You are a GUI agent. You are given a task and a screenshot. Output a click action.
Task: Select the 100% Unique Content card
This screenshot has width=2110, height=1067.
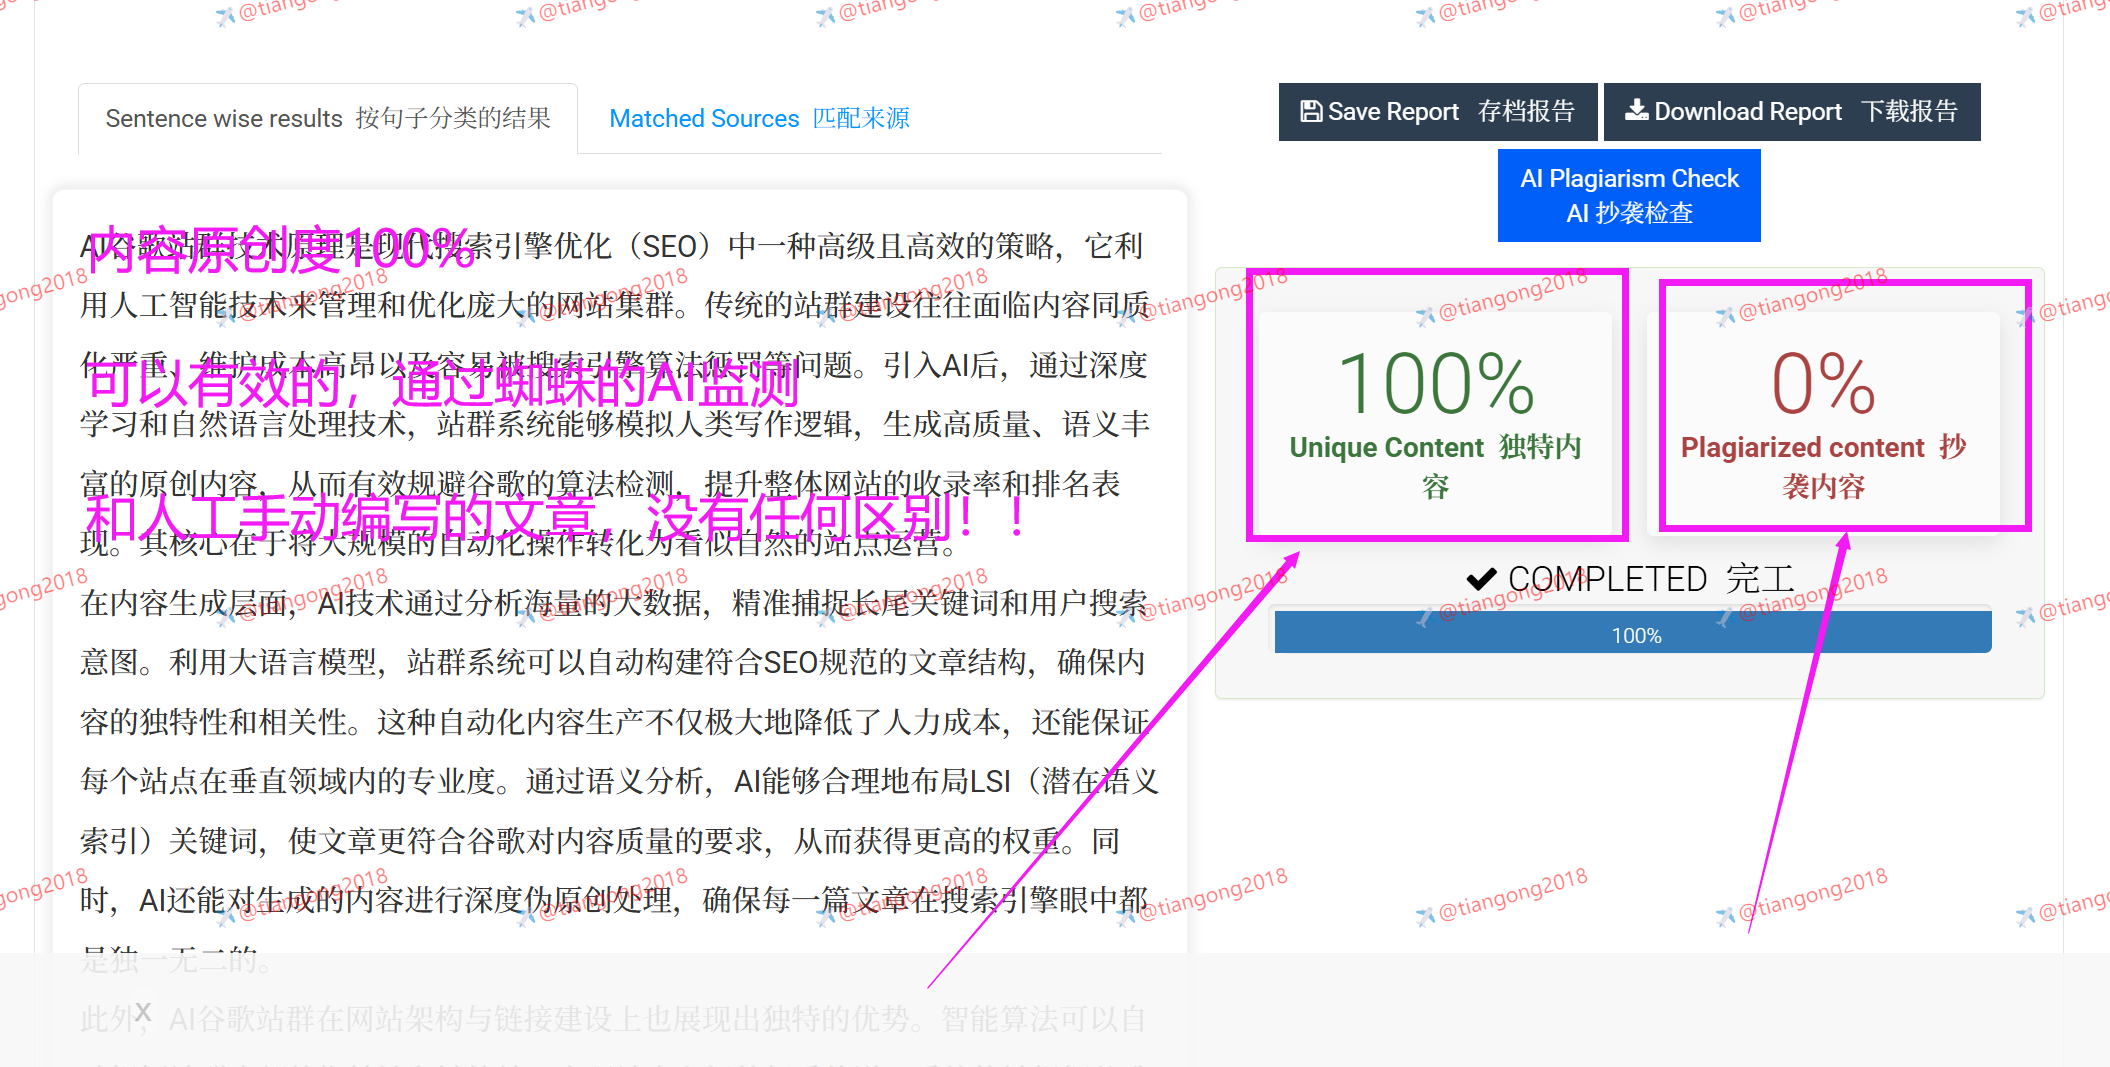point(1435,420)
